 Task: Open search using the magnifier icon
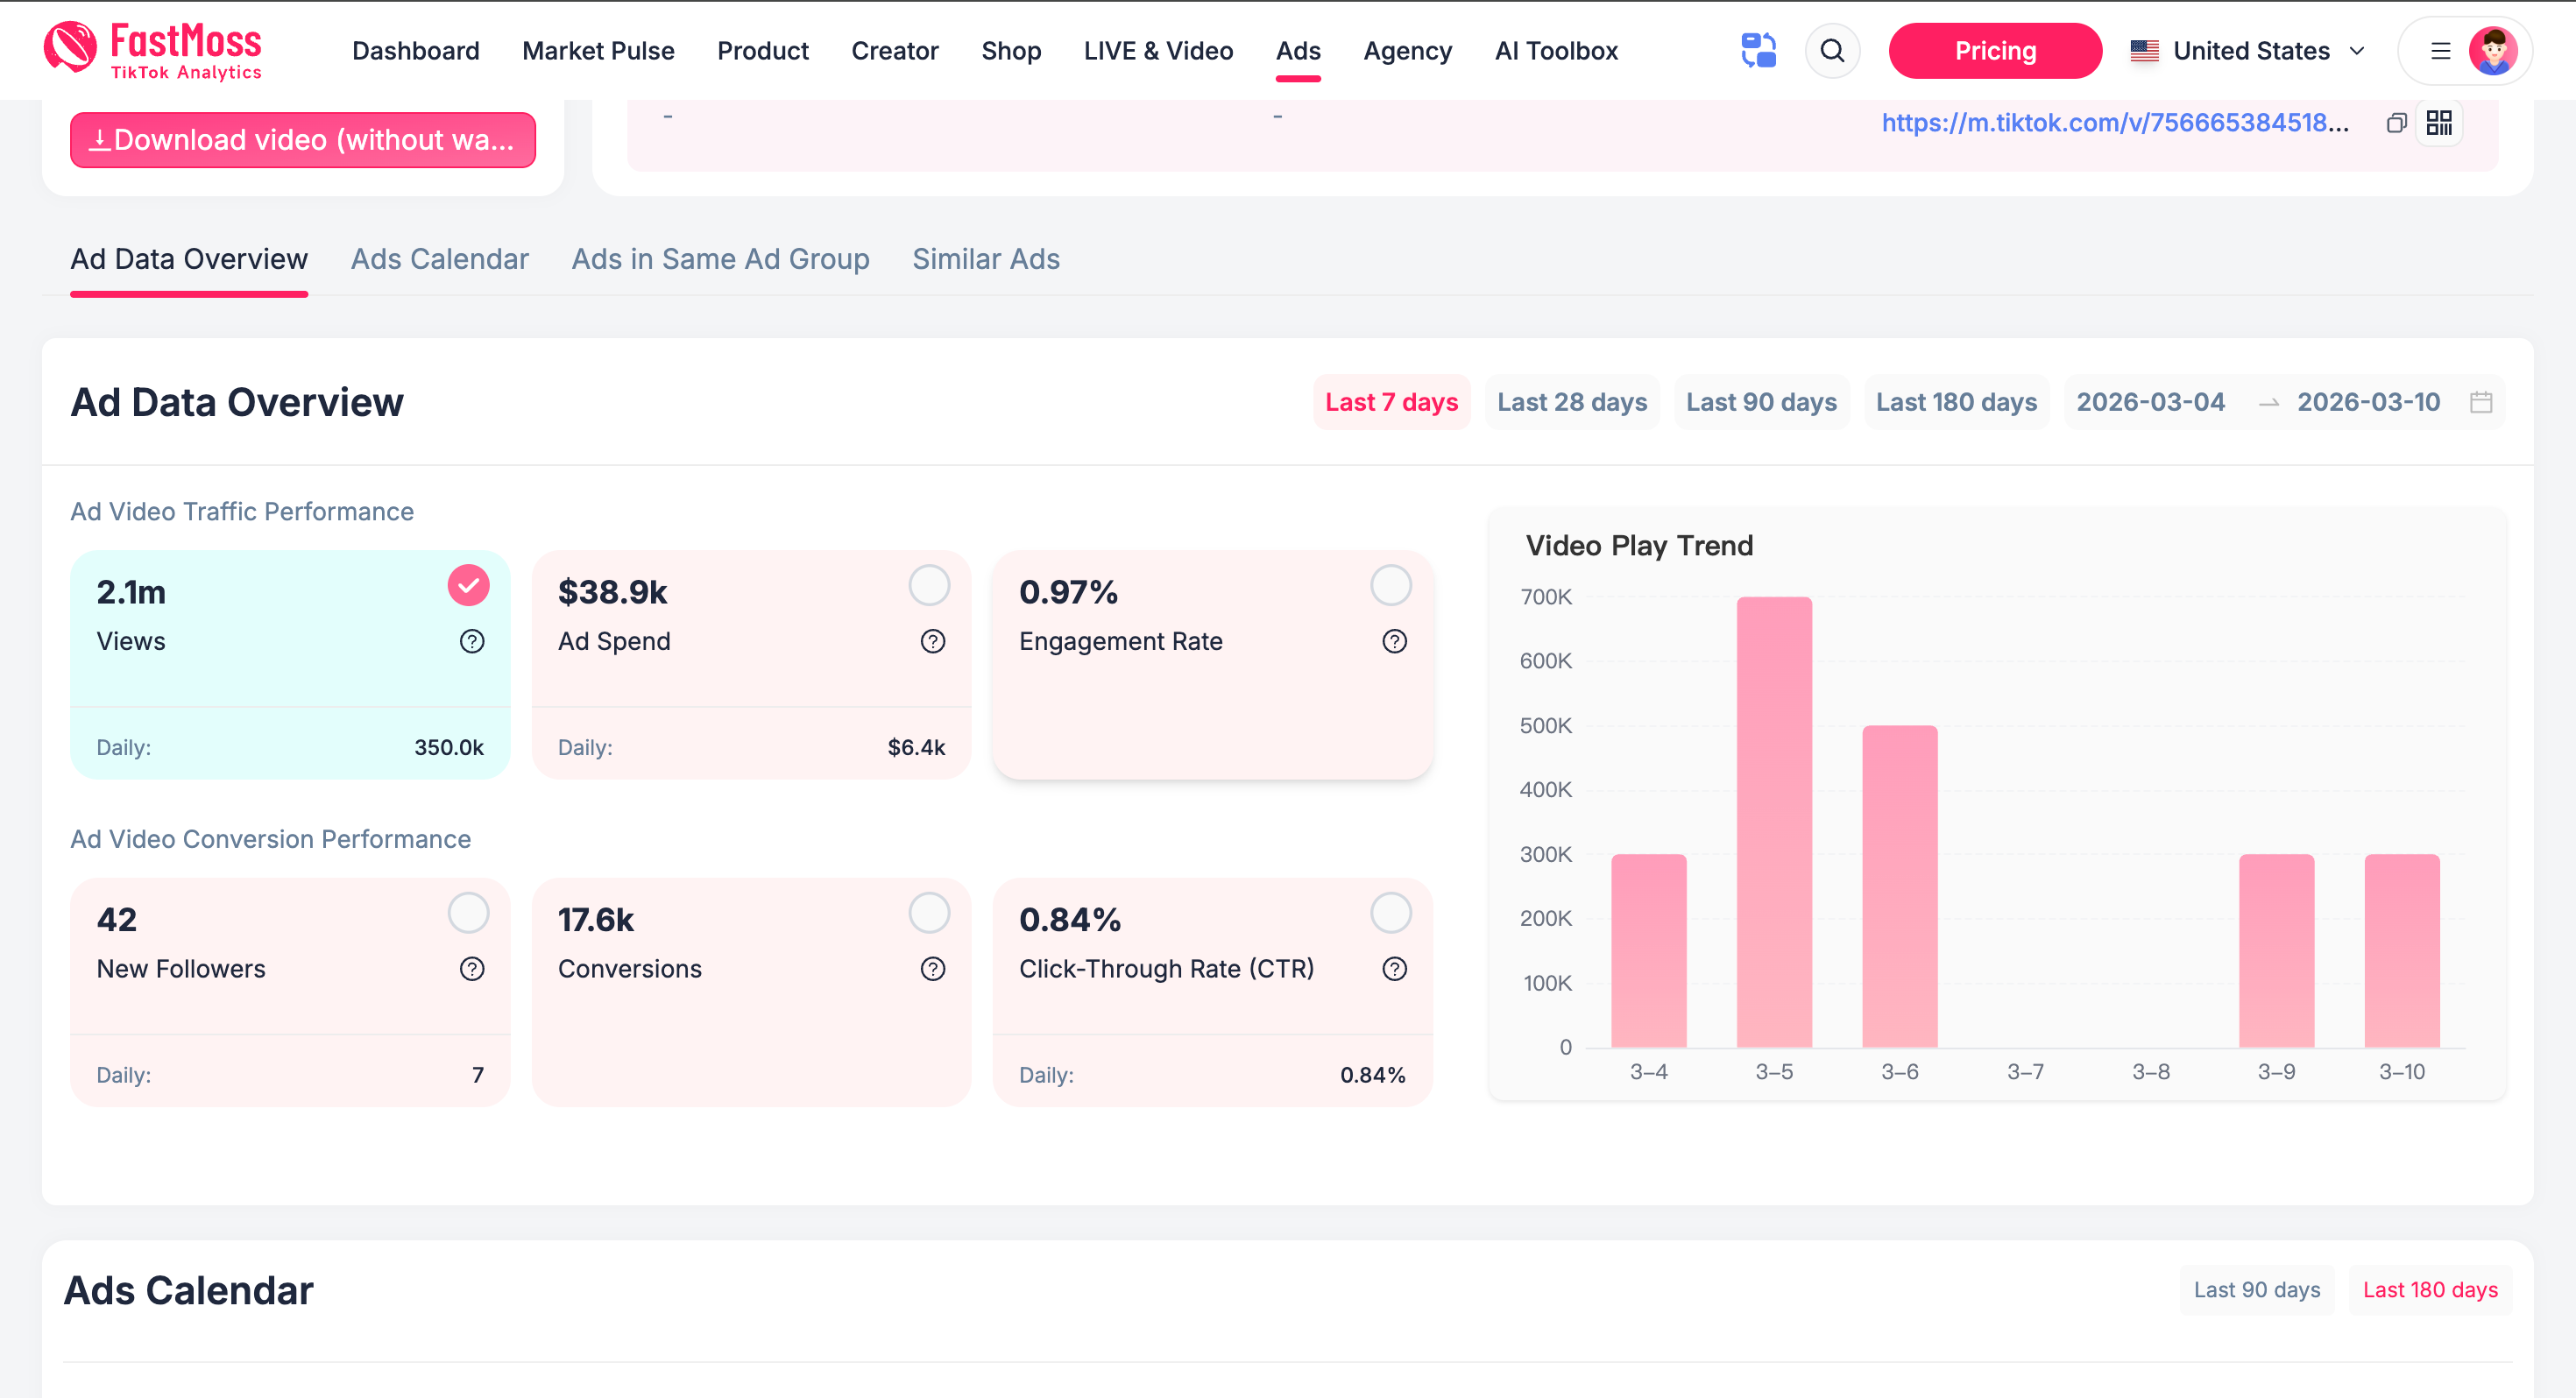click(x=1833, y=50)
